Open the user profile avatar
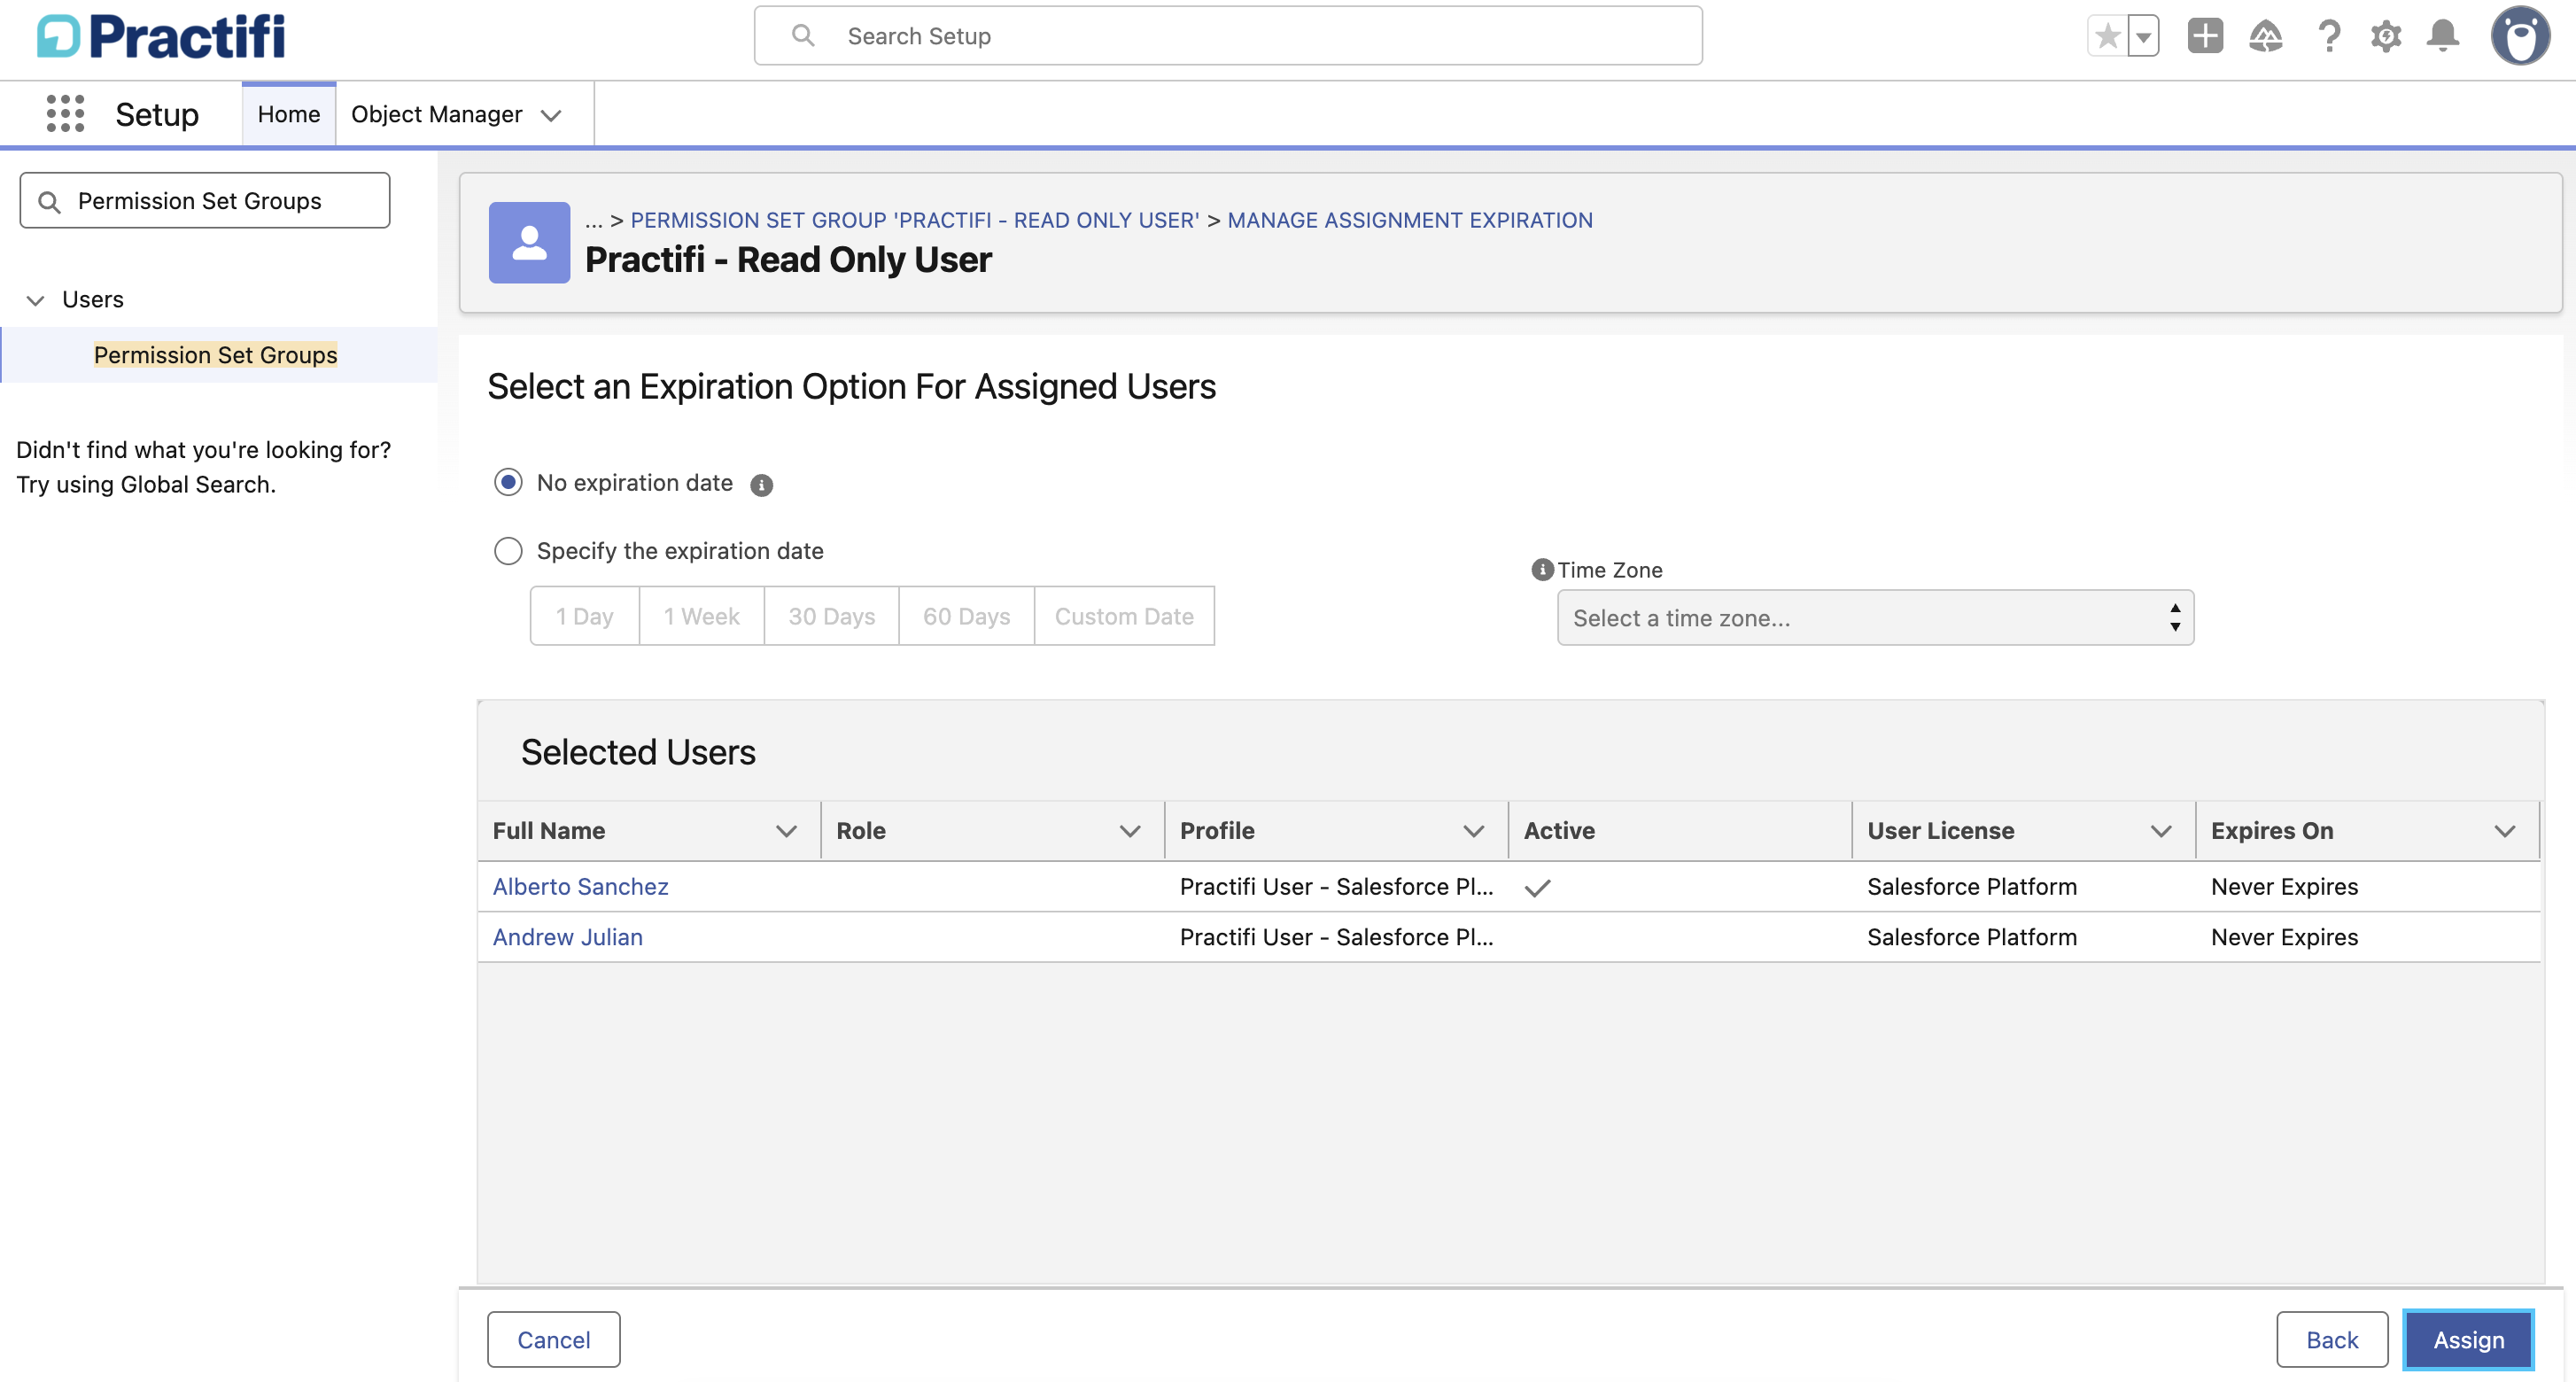The image size is (2576, 1382). tap(2520, 37)
